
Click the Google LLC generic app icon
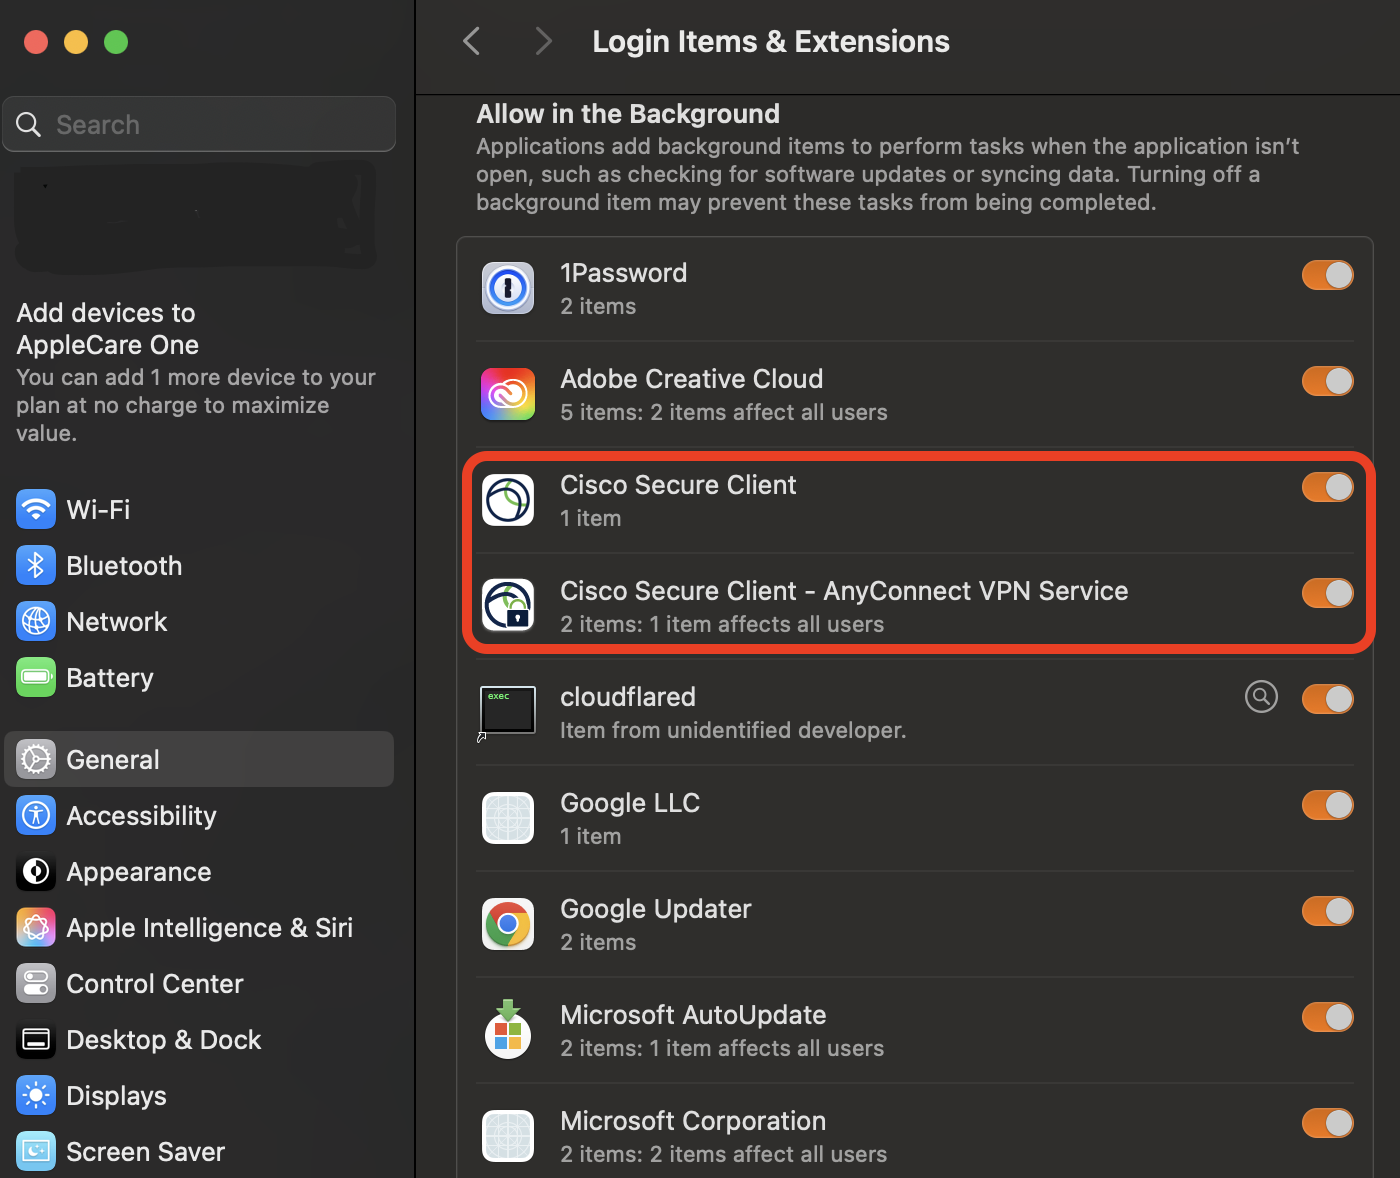pos(508,818)
